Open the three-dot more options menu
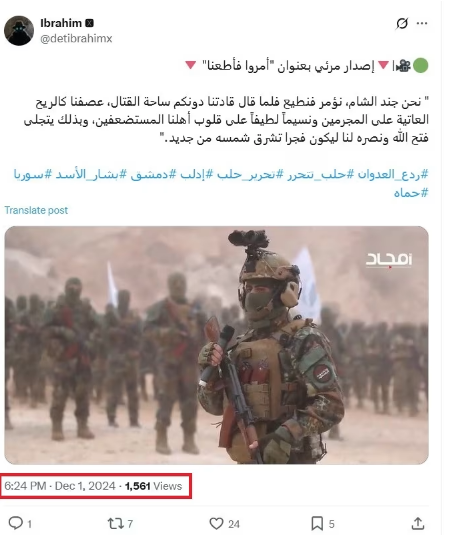 (x=422, y=23)
